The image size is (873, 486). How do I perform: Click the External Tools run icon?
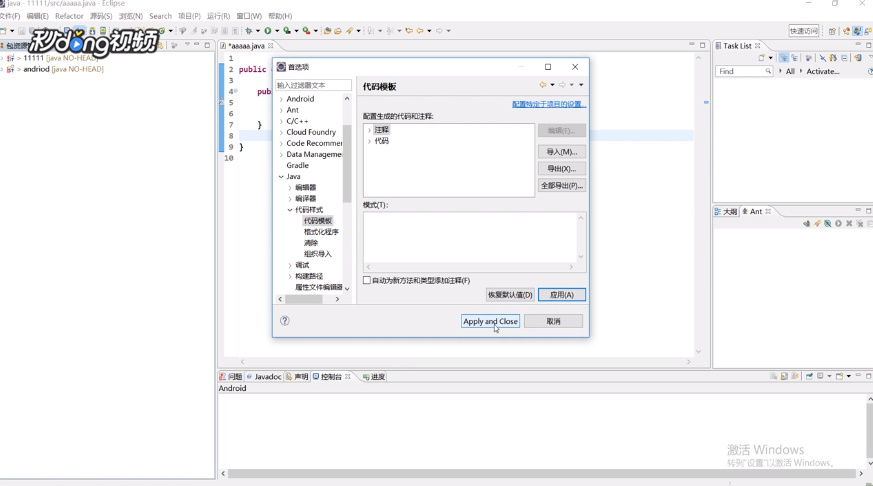tap(306, 31)
